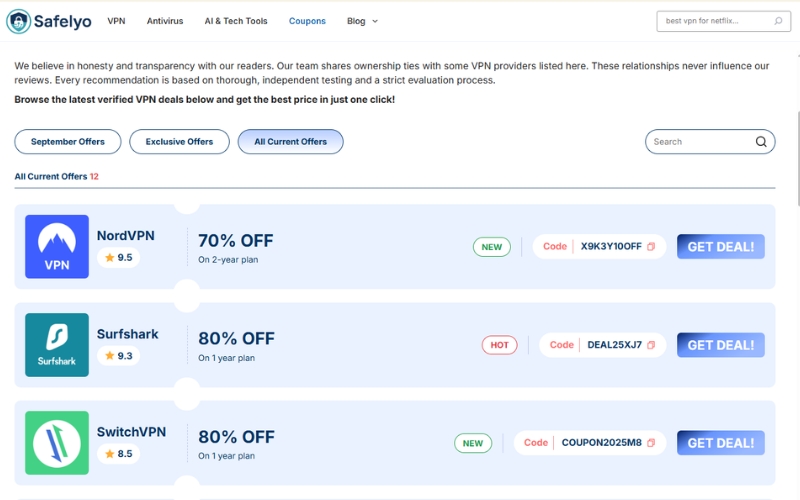Show All Current Offers filter
This screenshot has height=500, width=800.
[290, 142]
